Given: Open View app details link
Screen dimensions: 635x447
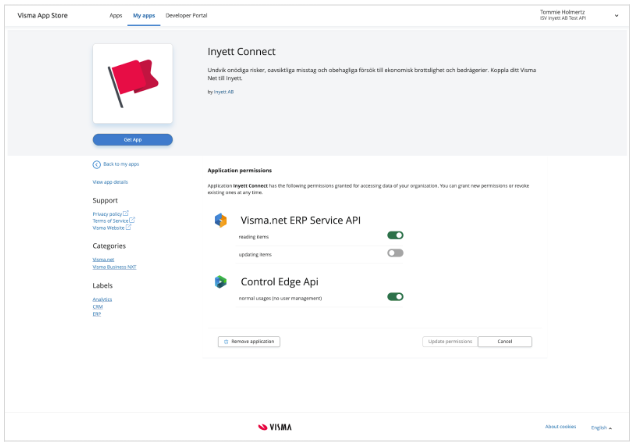Looking at the screenshot, I should (110, 182).
